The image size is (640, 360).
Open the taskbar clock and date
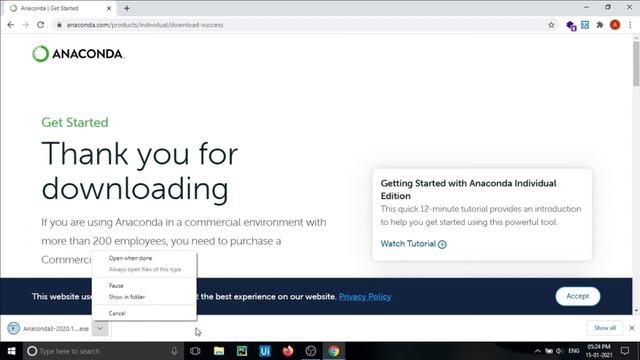[x=599, y=351]
